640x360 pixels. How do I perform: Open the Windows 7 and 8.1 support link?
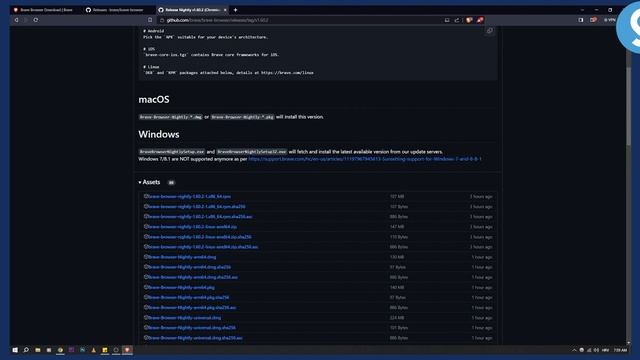click(x=365, y=159)
